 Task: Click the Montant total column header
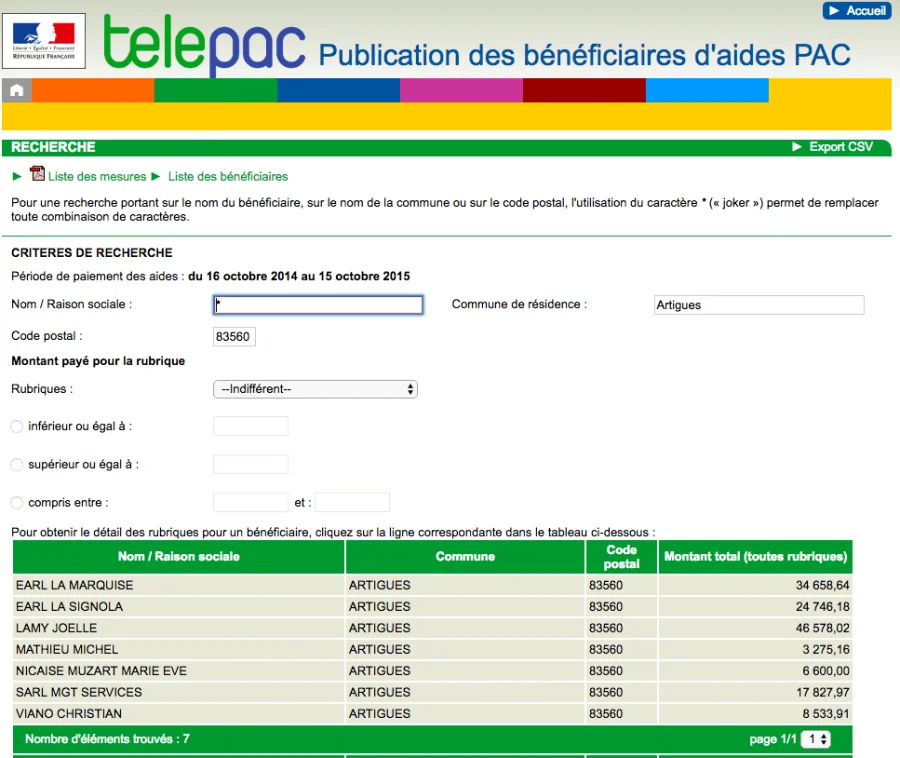[x=755, y=557]
